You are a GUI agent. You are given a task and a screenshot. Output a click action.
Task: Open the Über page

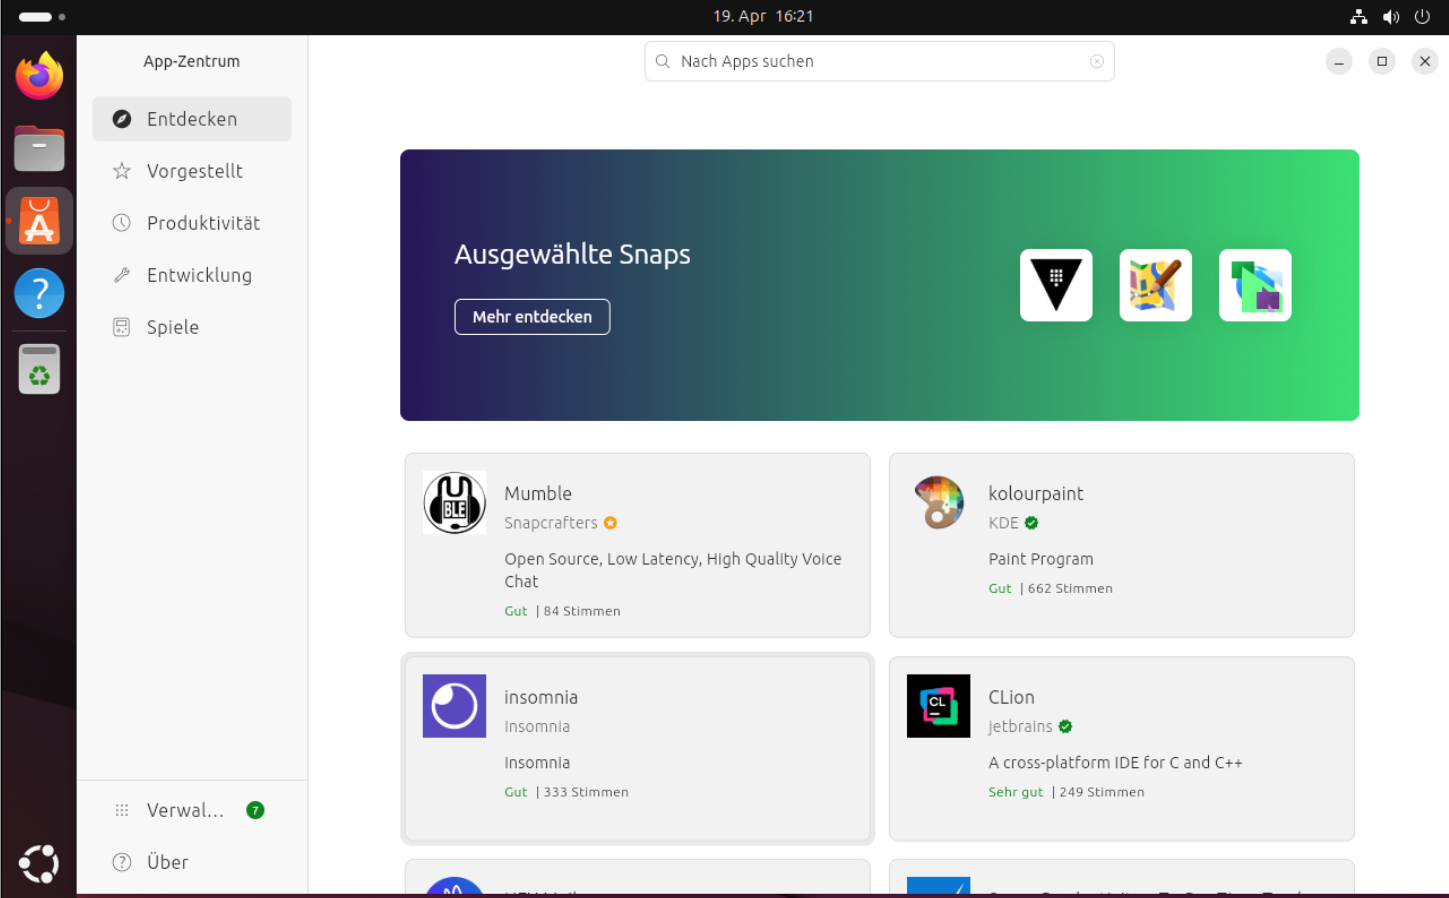tap(167, 862)
